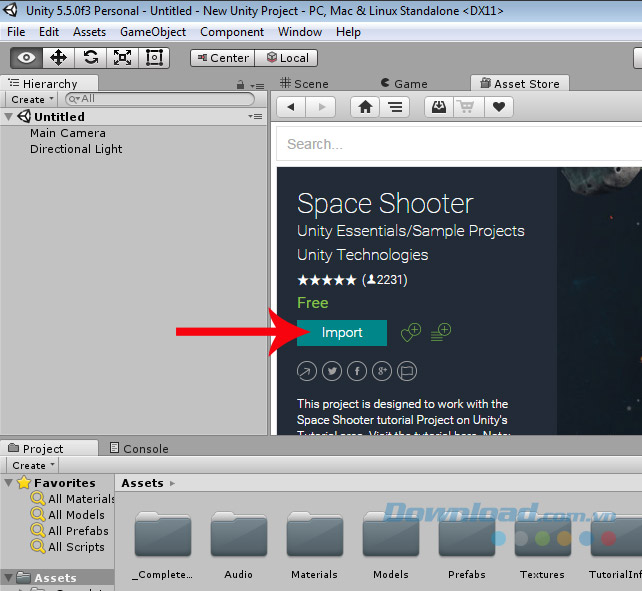Screen dimensions: 642x591
Task: Open the Asset Store wish list heart
Action: tap(498, 107)
